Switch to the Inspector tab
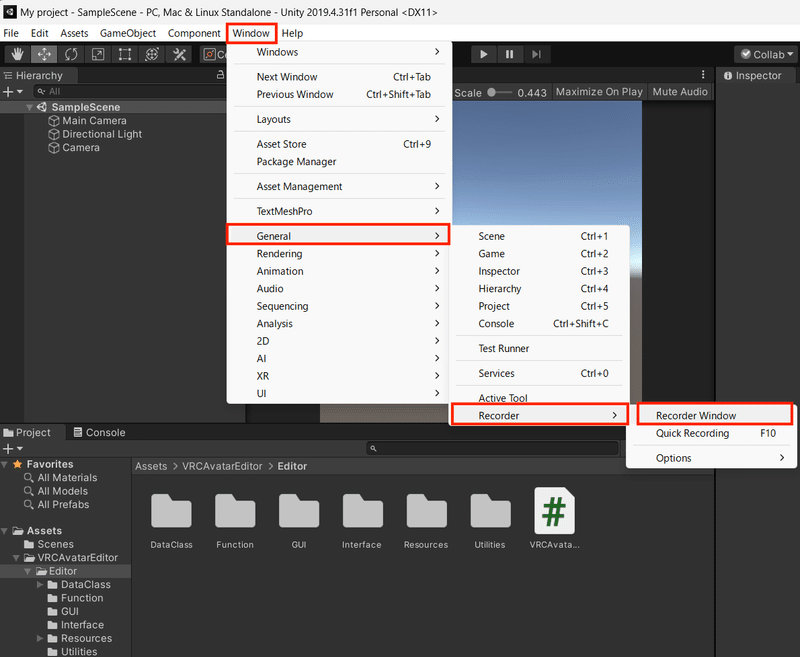This screenshot has width=800, height=657. coord(753,75)
